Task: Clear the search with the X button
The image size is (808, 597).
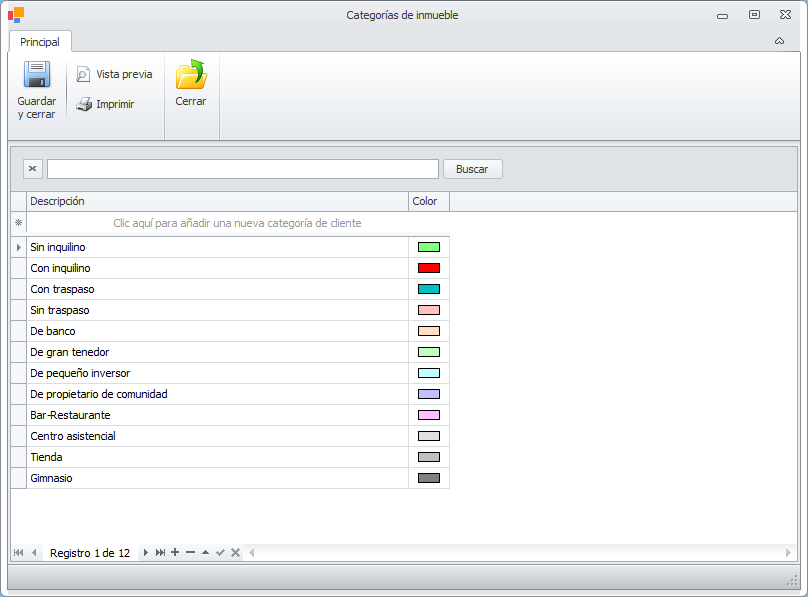Action: pos(32,169)
